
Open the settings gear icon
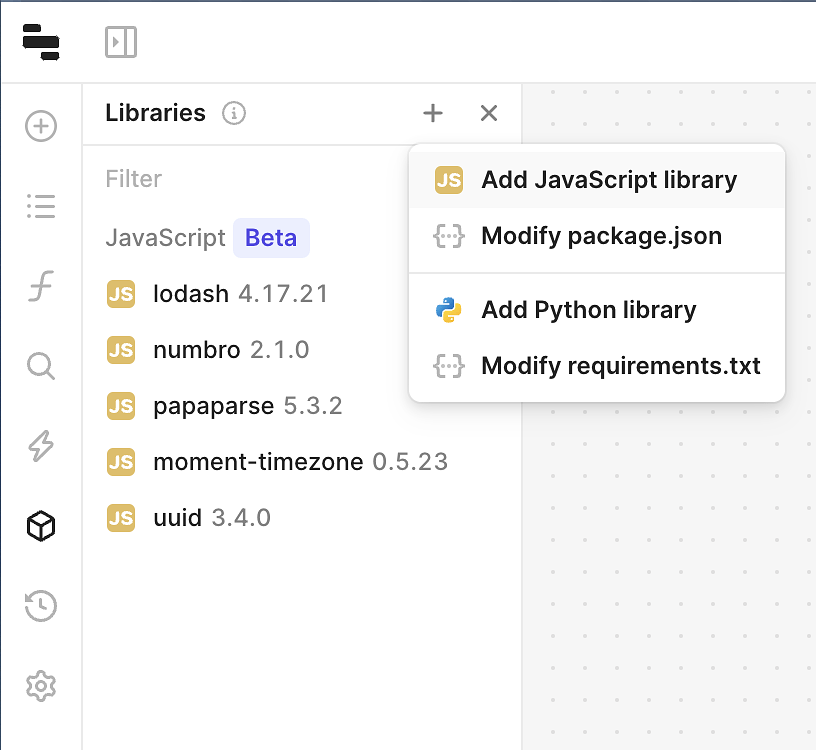tap(40, 686)
